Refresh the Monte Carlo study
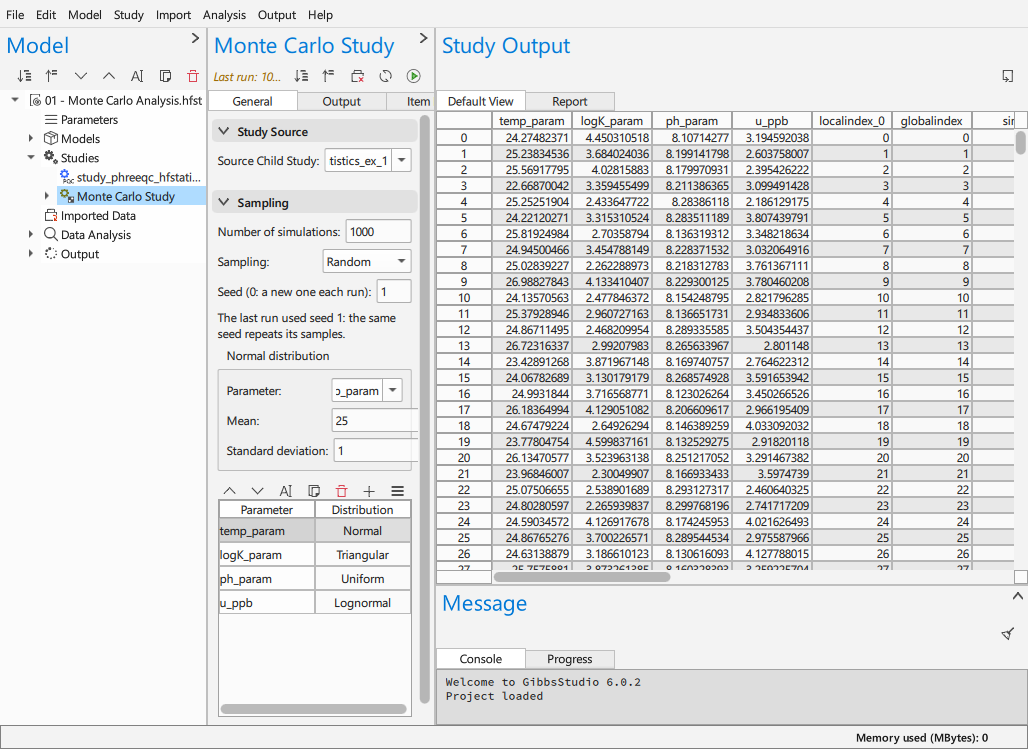Viewport: 1028px width, 749px height. tap(386, 76)
